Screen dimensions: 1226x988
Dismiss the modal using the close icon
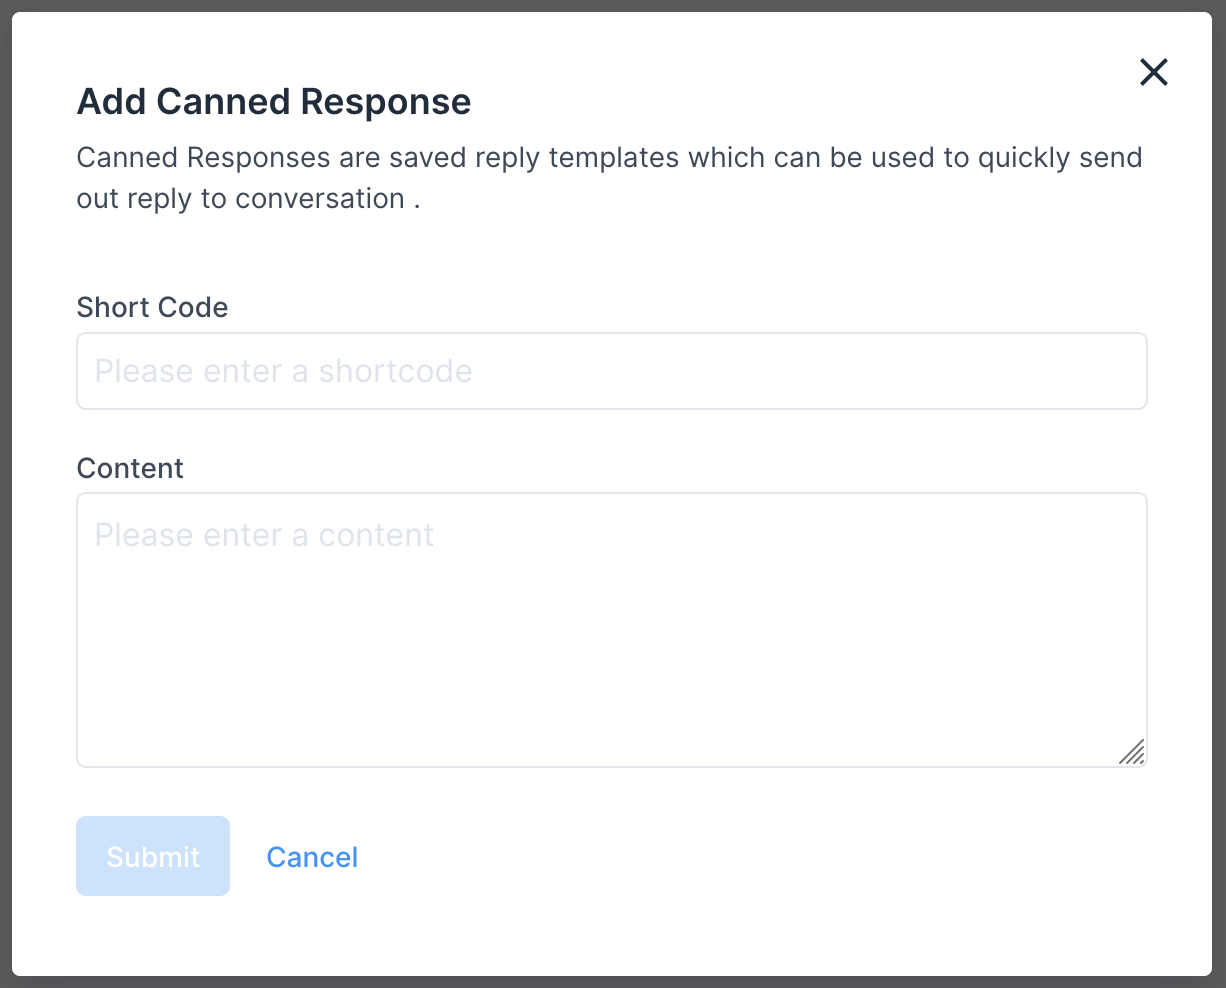(1153, 72)
